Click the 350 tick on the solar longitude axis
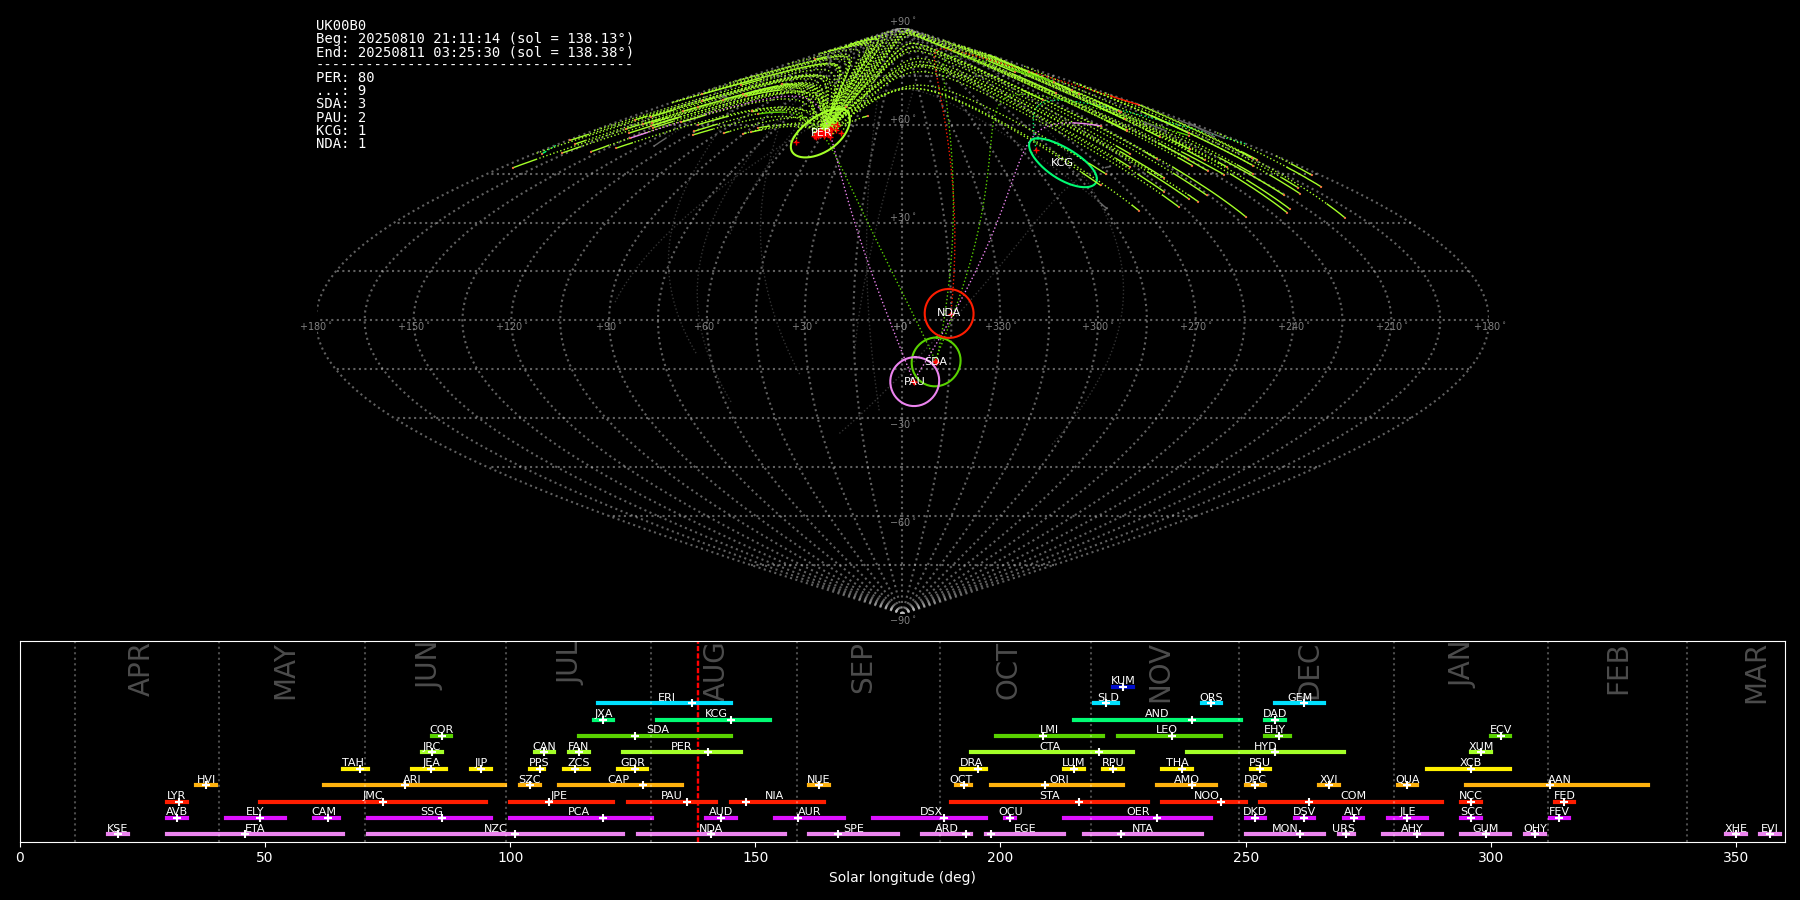 click(x=1736, y=857)
